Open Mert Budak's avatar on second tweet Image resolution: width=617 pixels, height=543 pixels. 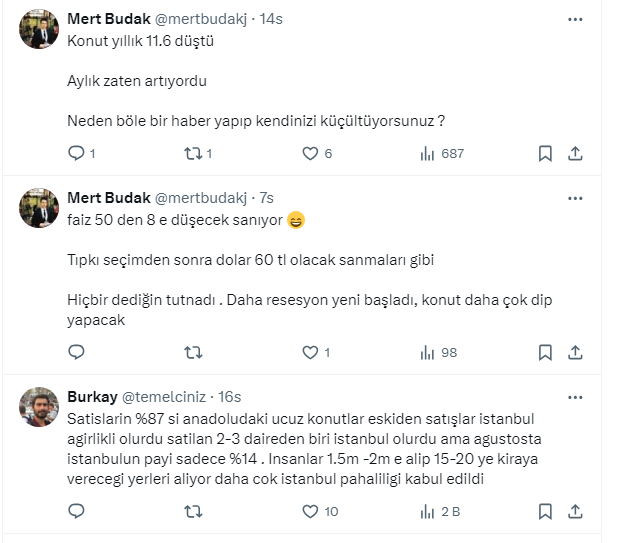[x=37, y=208]
